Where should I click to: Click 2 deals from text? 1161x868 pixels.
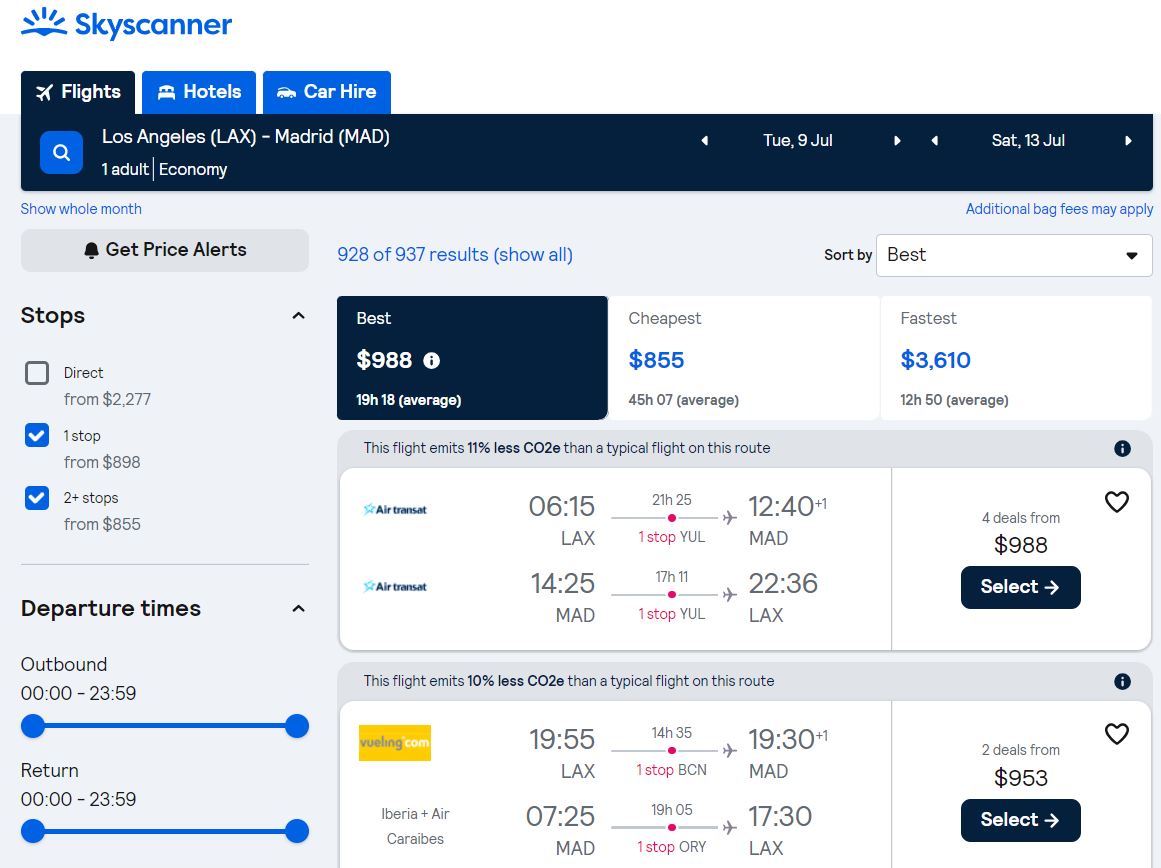click(1020, 750)
